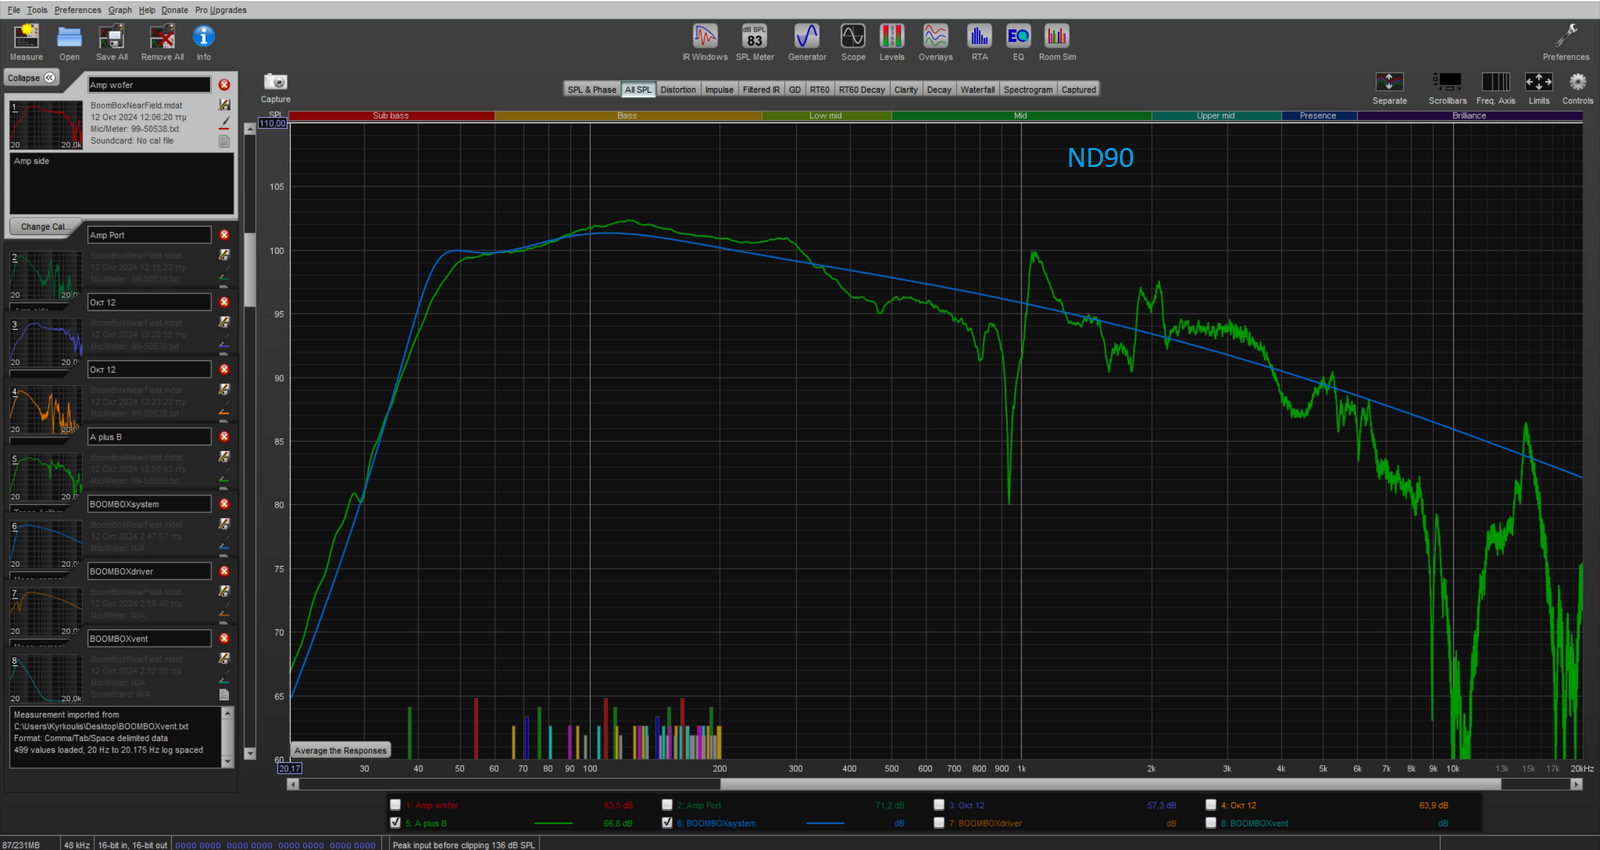Remove the Amp Port measurement
Screen dimensions: 1600x850
click(x=224, y=235)
